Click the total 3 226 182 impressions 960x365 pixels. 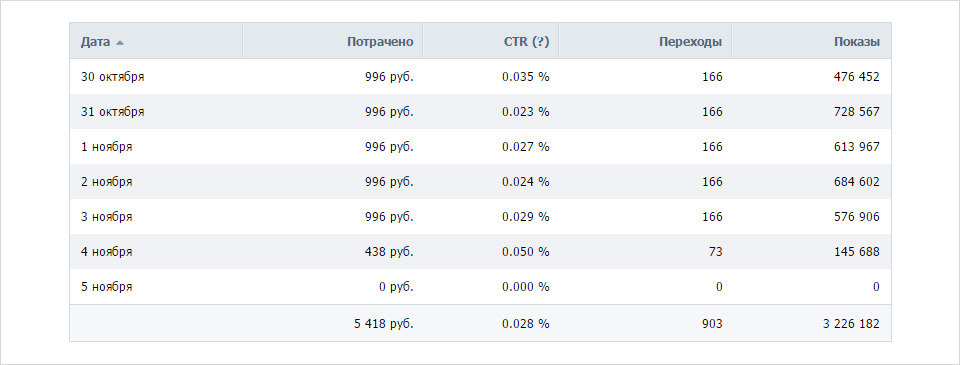[x=851, y=324]
